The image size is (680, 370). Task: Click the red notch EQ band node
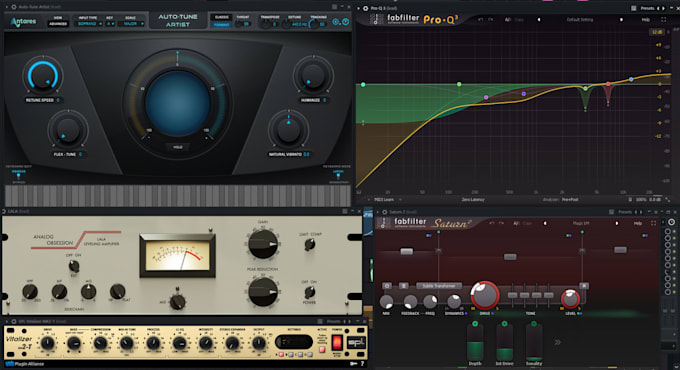pyautogui.click(x=608, y=84)
